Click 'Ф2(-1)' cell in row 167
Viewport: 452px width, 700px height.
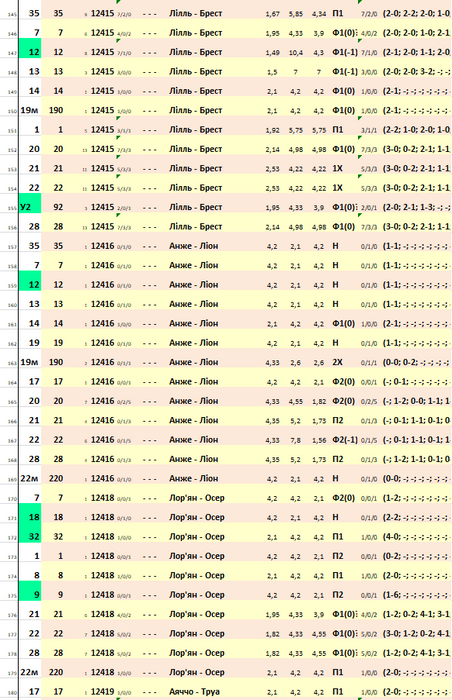[345, 440]
